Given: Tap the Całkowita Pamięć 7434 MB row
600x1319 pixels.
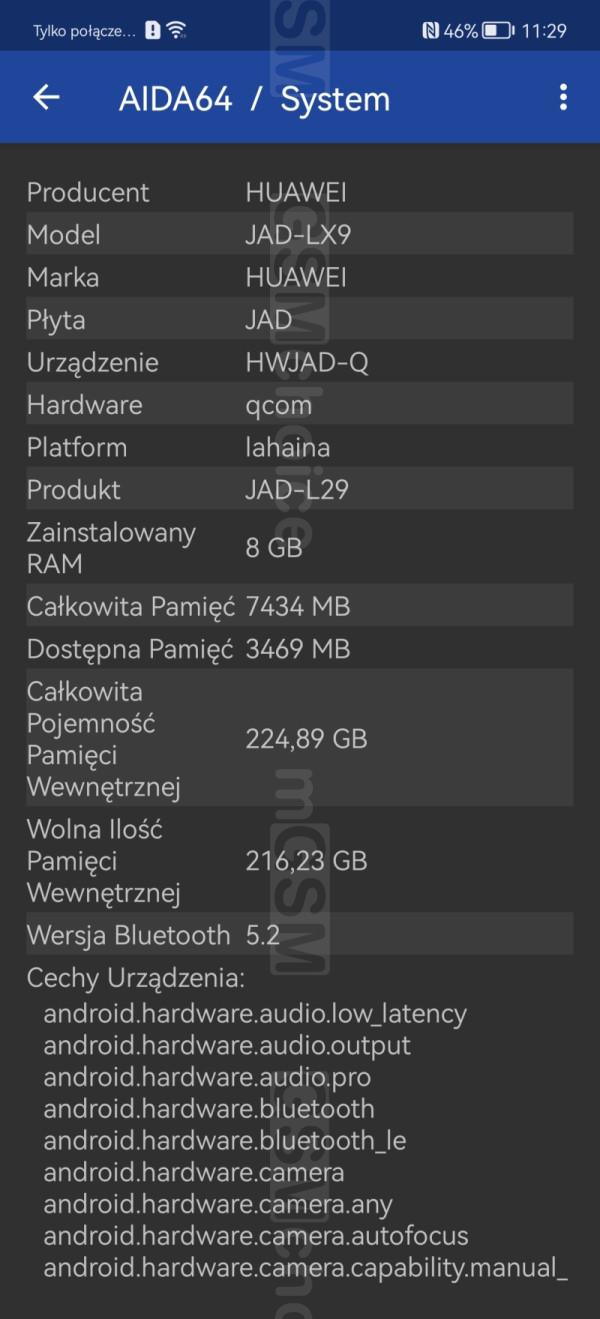Looking at the screenshot, I should point(299,606).
